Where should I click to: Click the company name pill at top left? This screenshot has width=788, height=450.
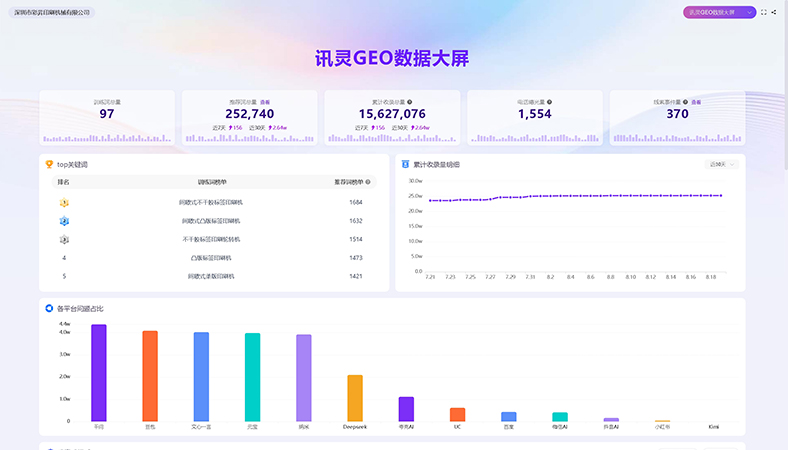[x=52, y=12]
